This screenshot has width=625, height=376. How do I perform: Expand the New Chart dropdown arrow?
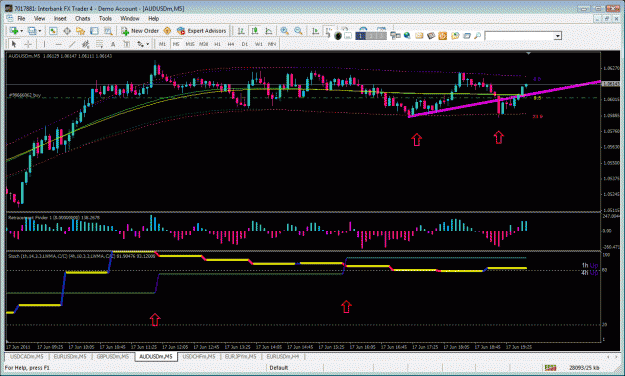click(21, 31)
